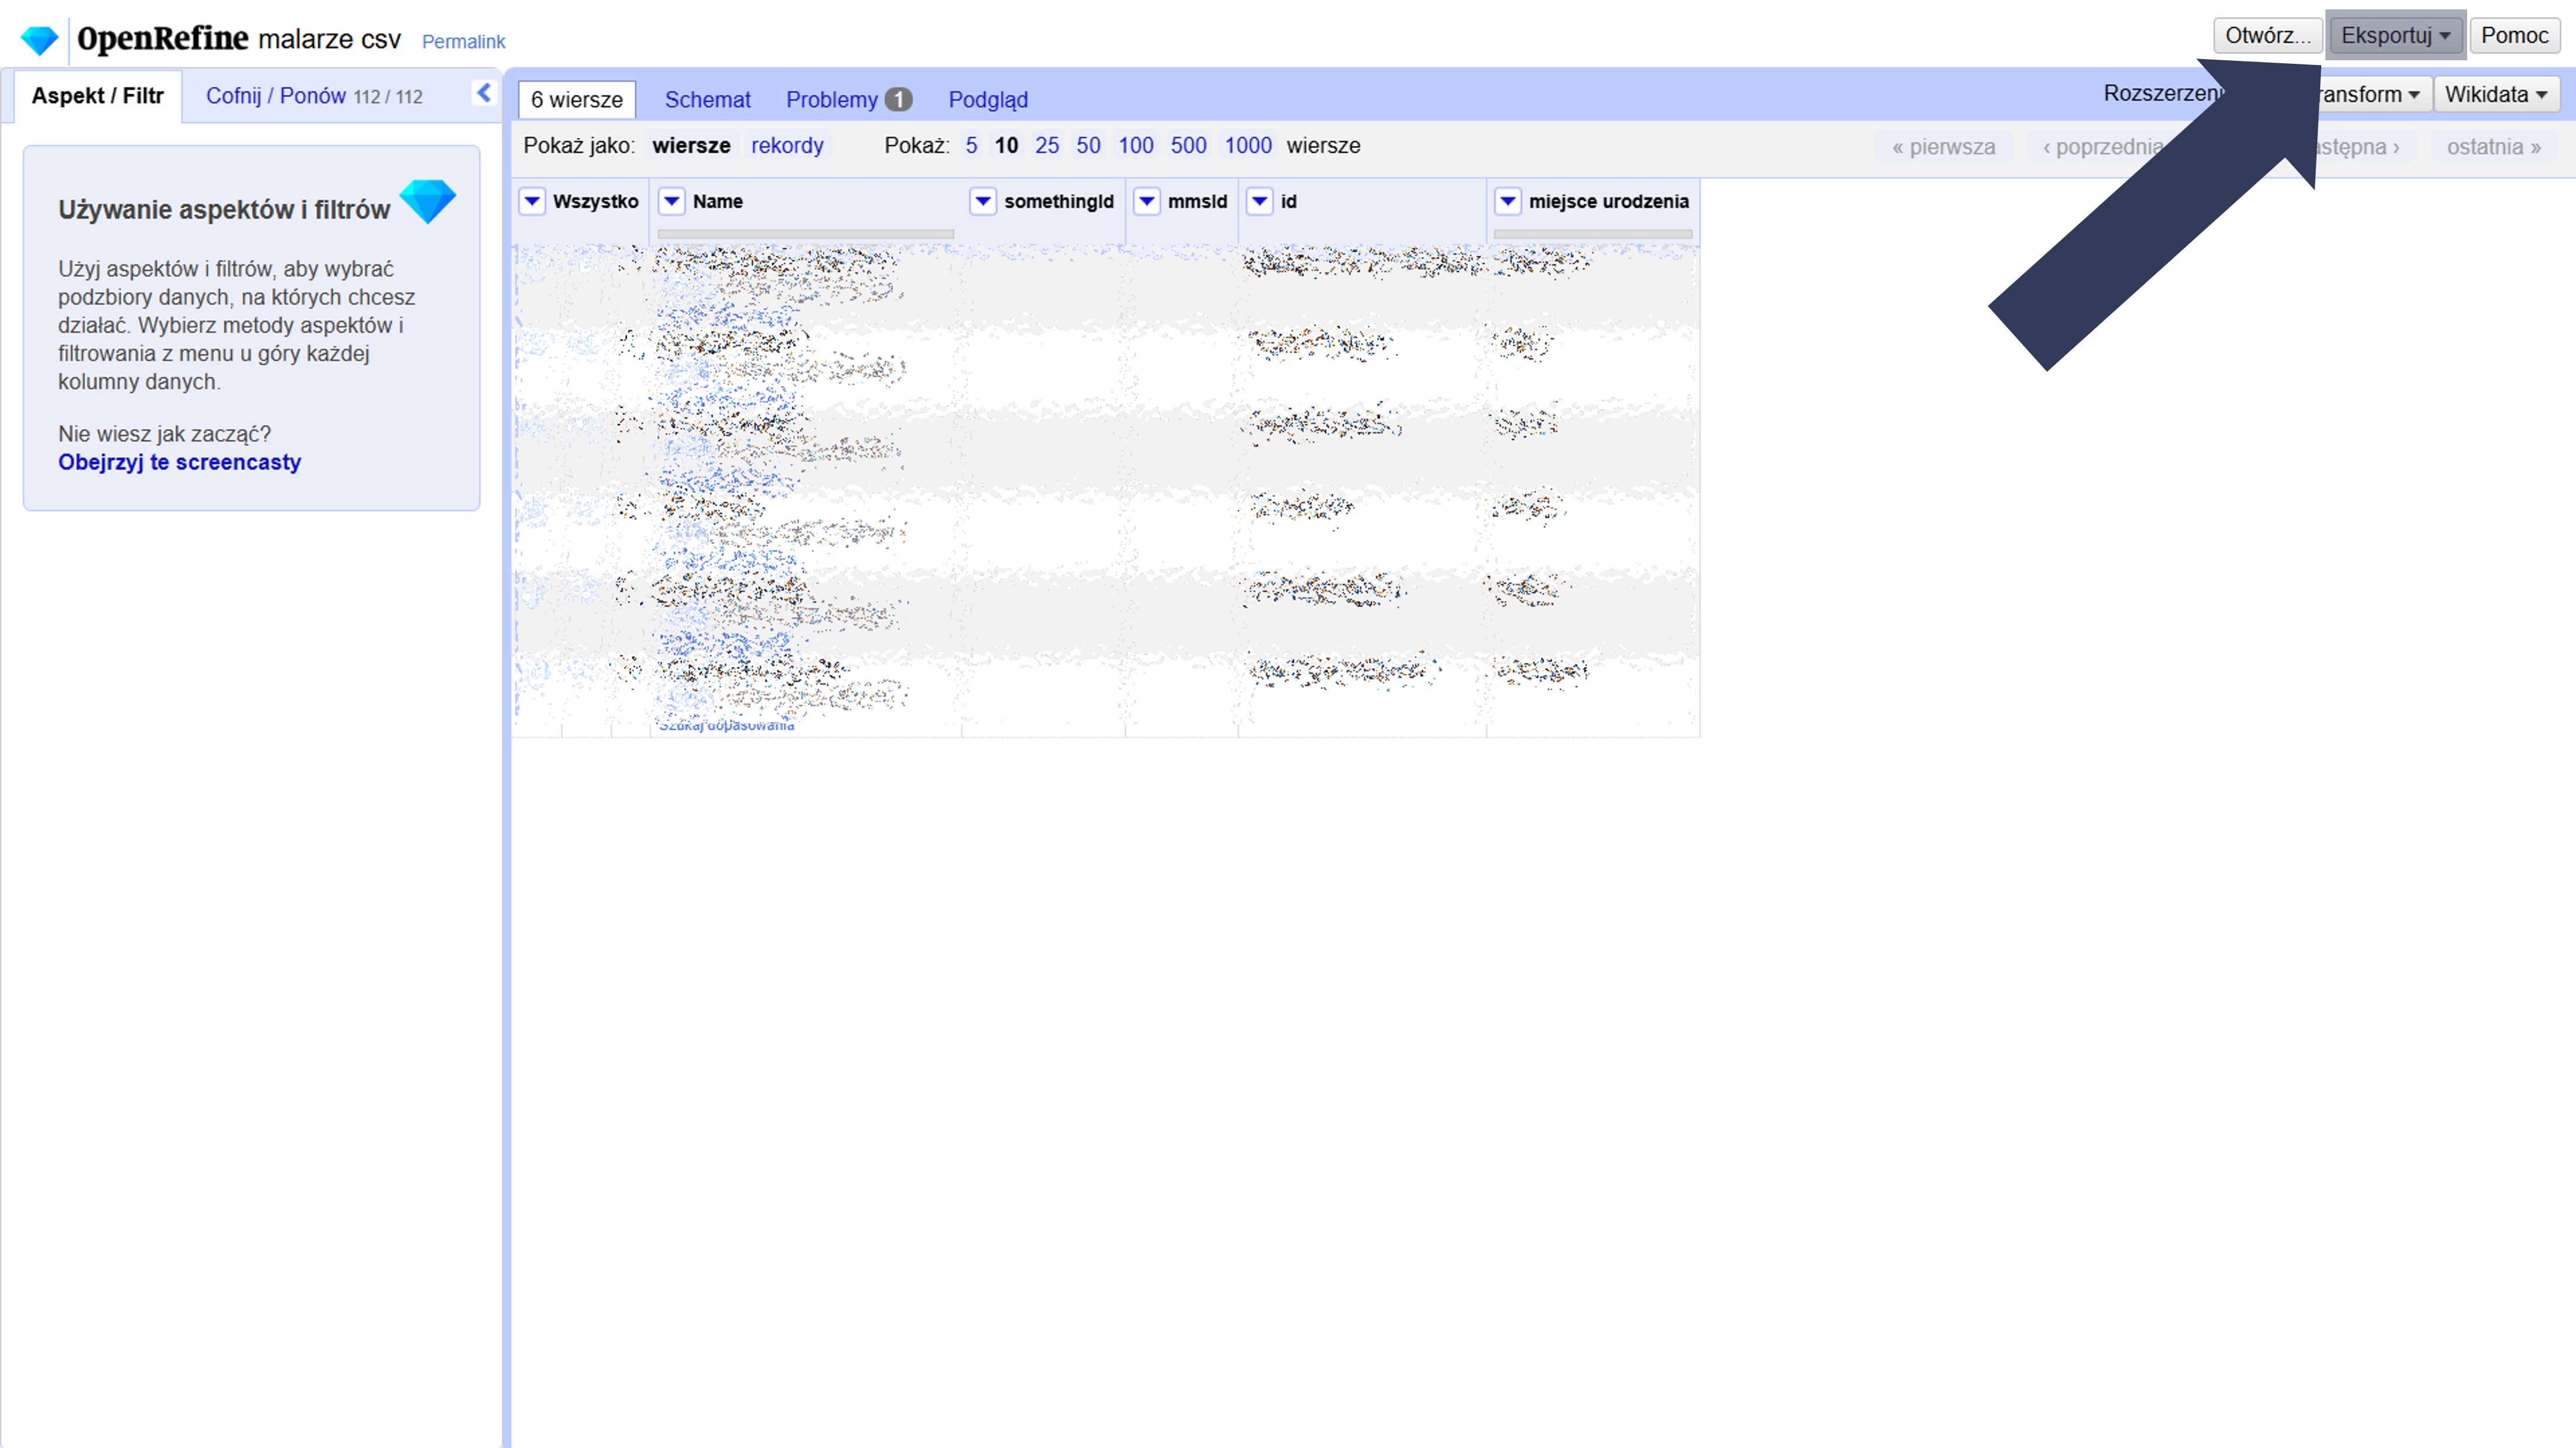Screen dimensions: 2576x1448
Task: Open the somethingId column menu arrow
Action: point(983,201)
